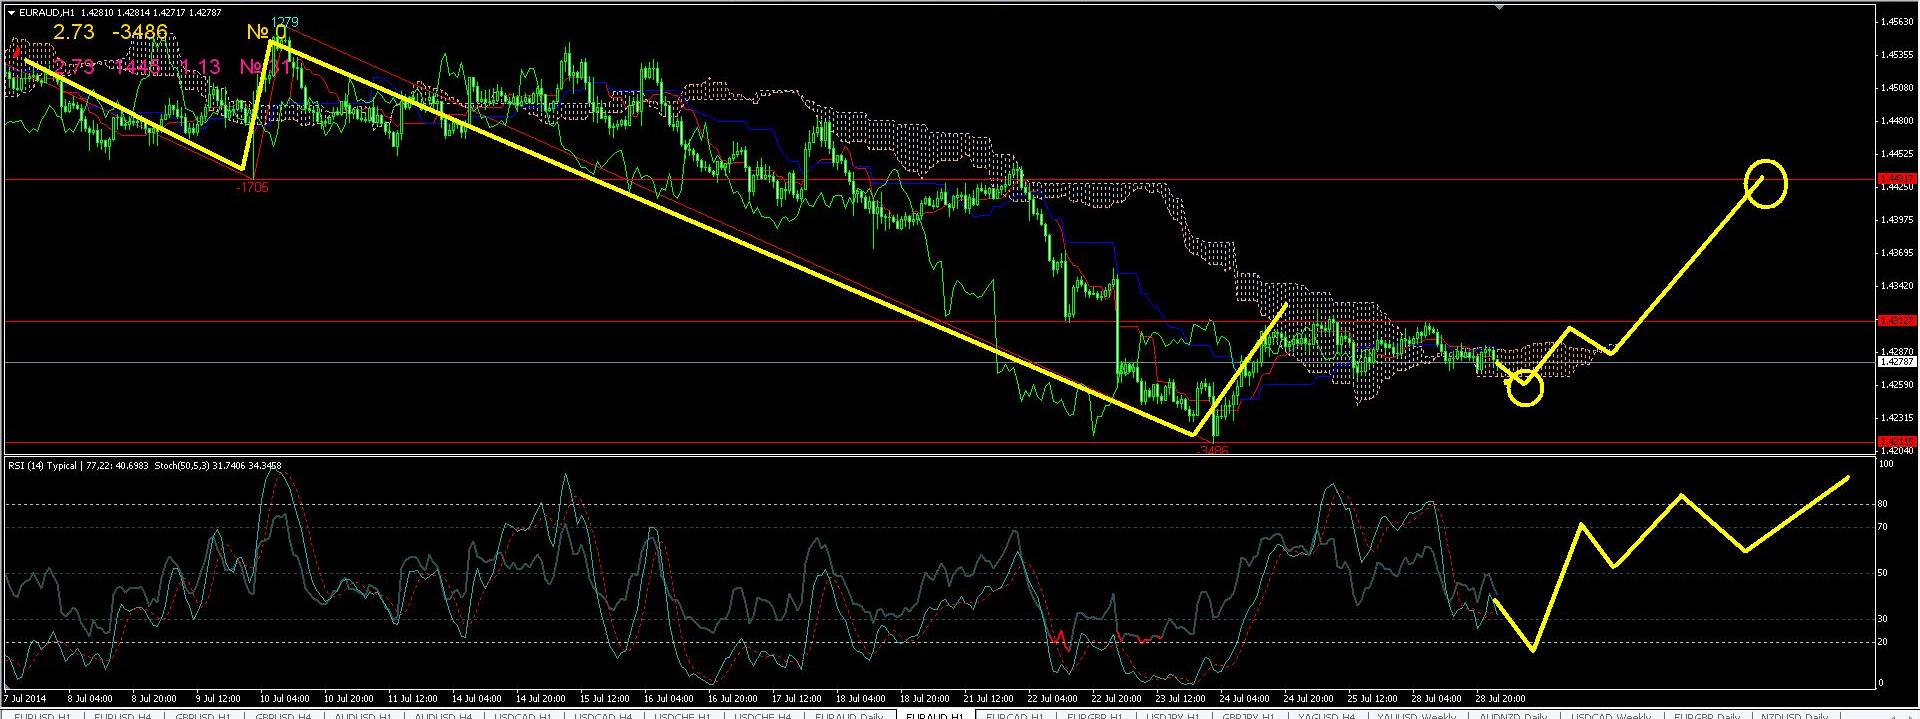Select the USDJPY H1 chart tab
The image size is (1920, 719).
1172,714
